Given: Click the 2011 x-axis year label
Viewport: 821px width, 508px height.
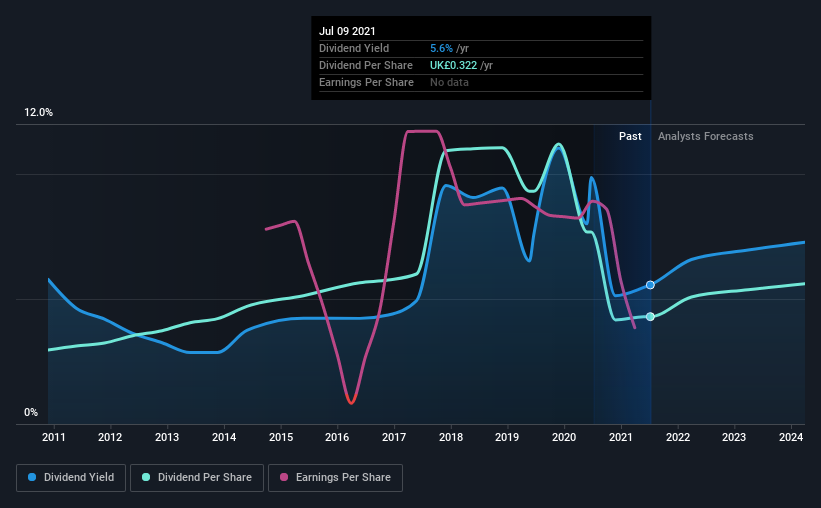Looking at the screenshot, I should 53,437.
